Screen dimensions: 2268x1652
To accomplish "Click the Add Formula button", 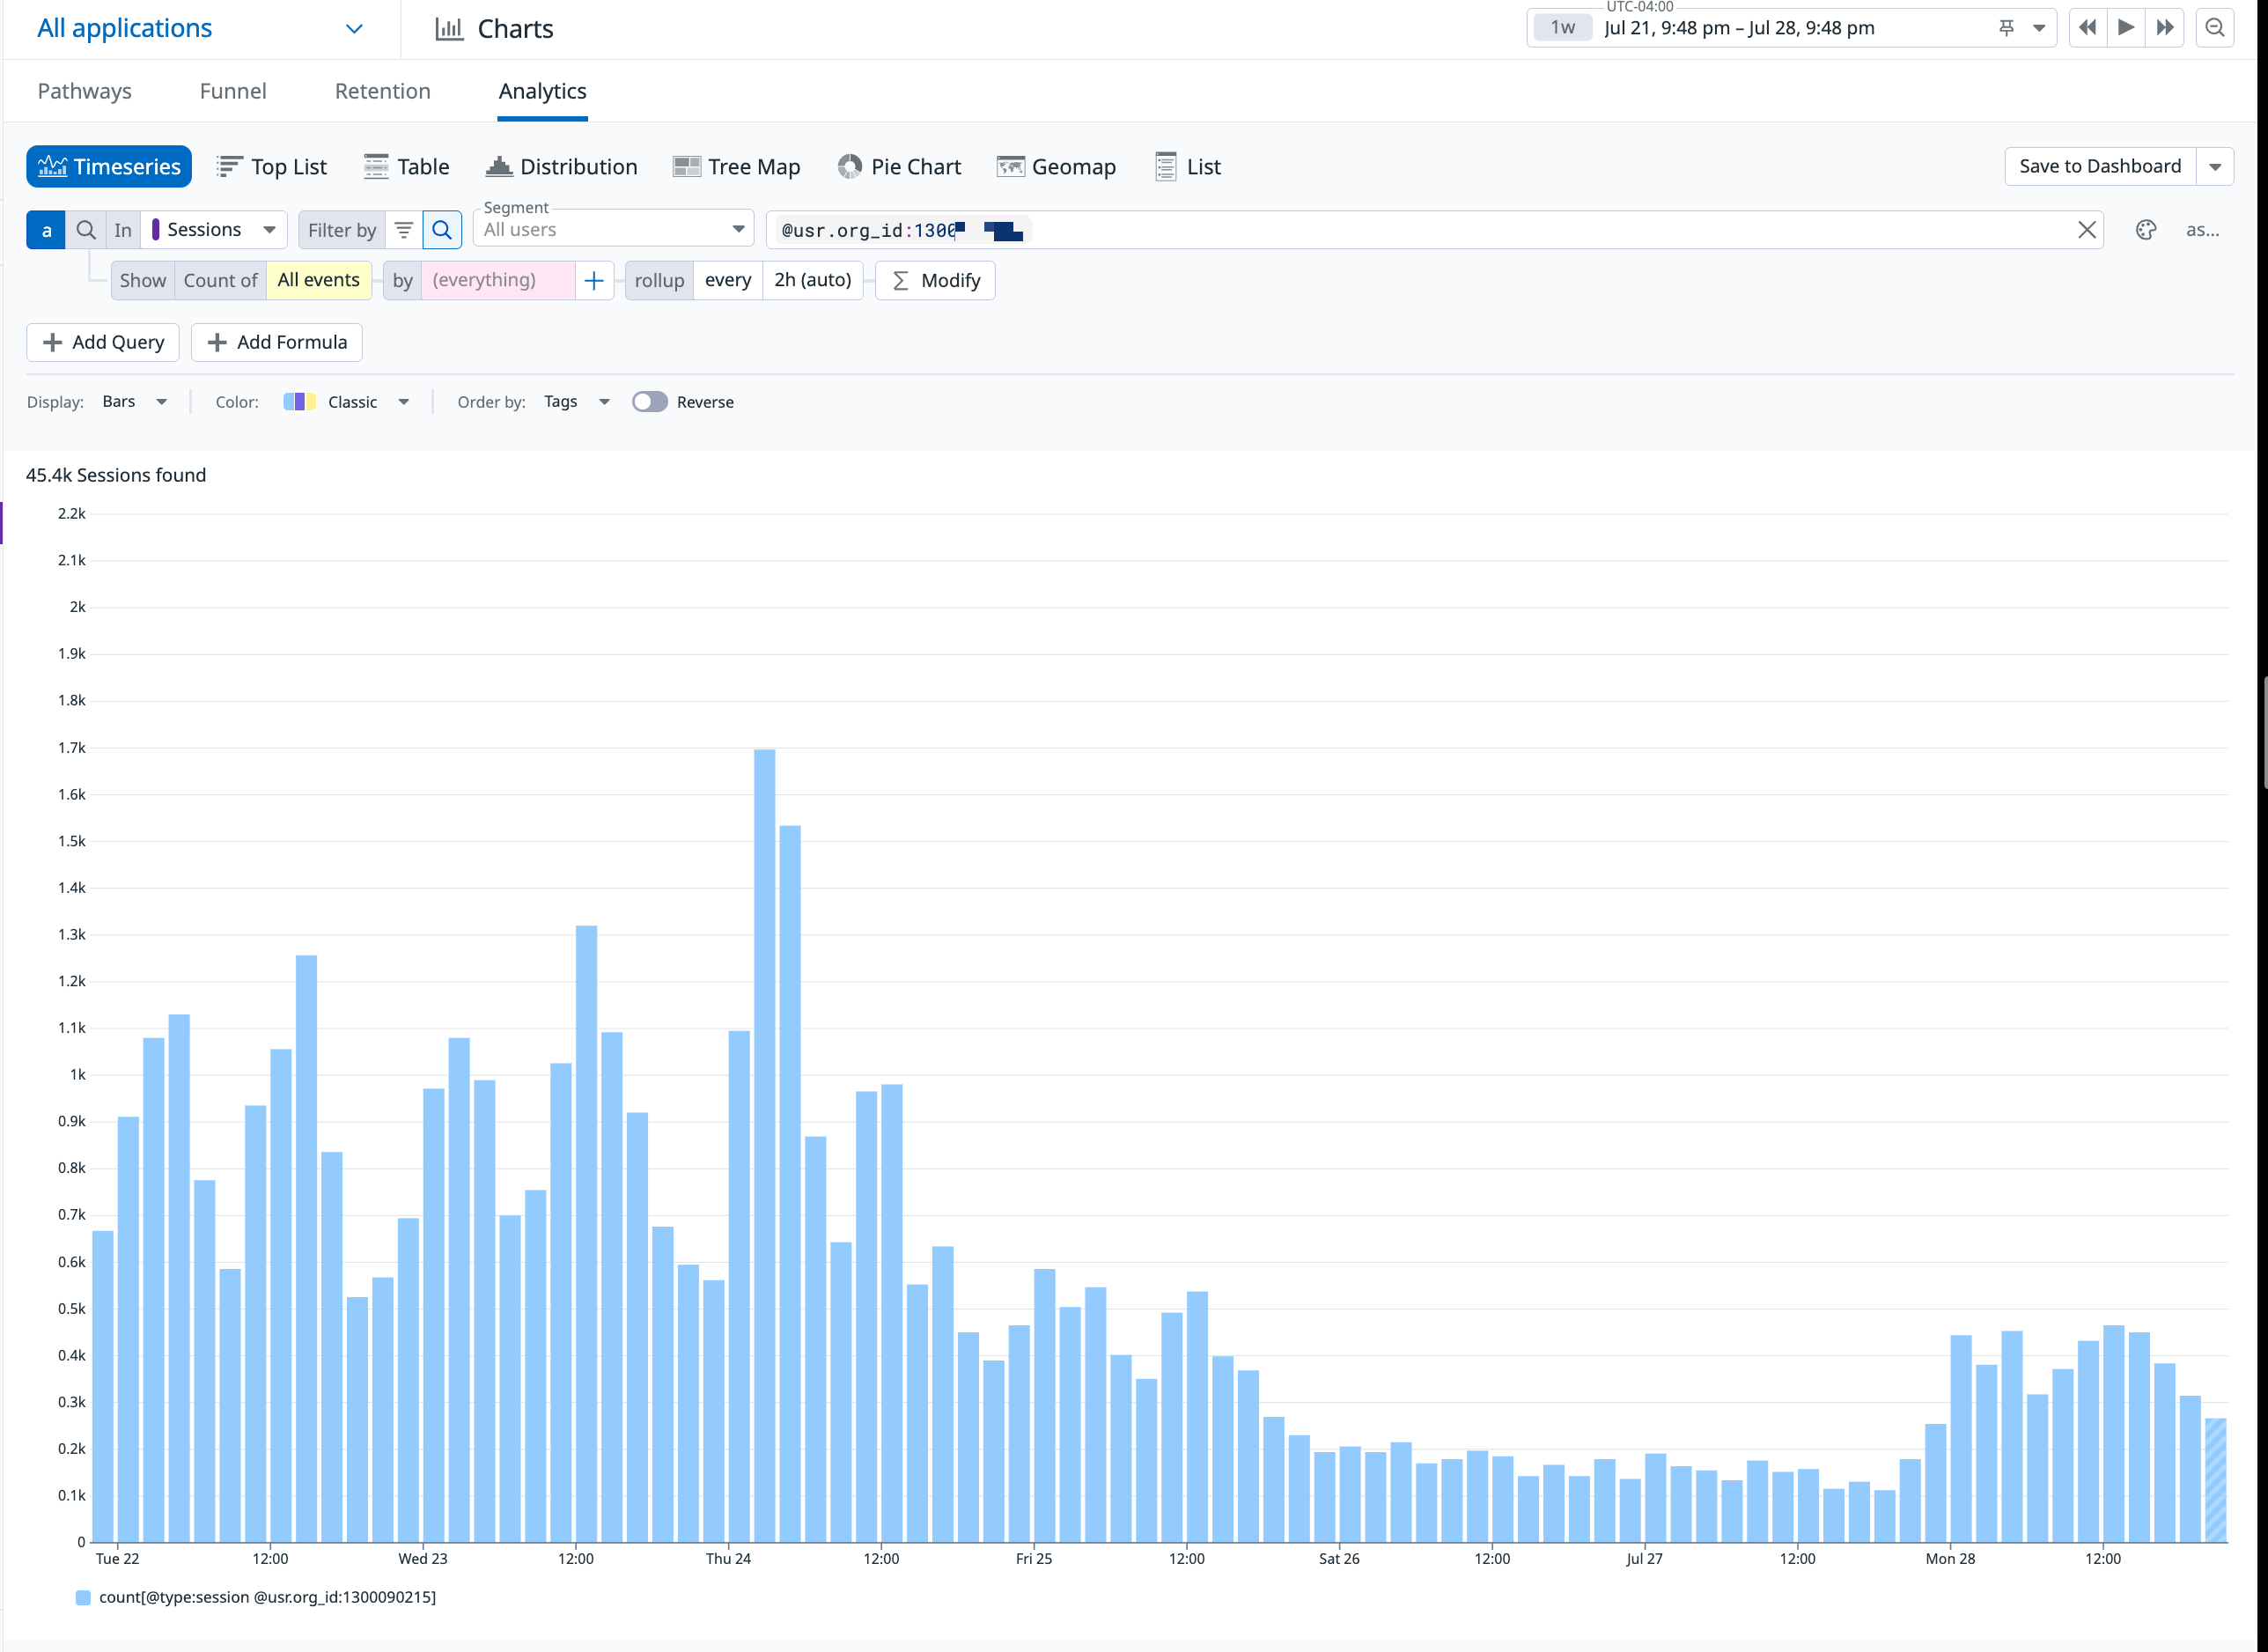I will pyautogui.click(x=277, y=343).
